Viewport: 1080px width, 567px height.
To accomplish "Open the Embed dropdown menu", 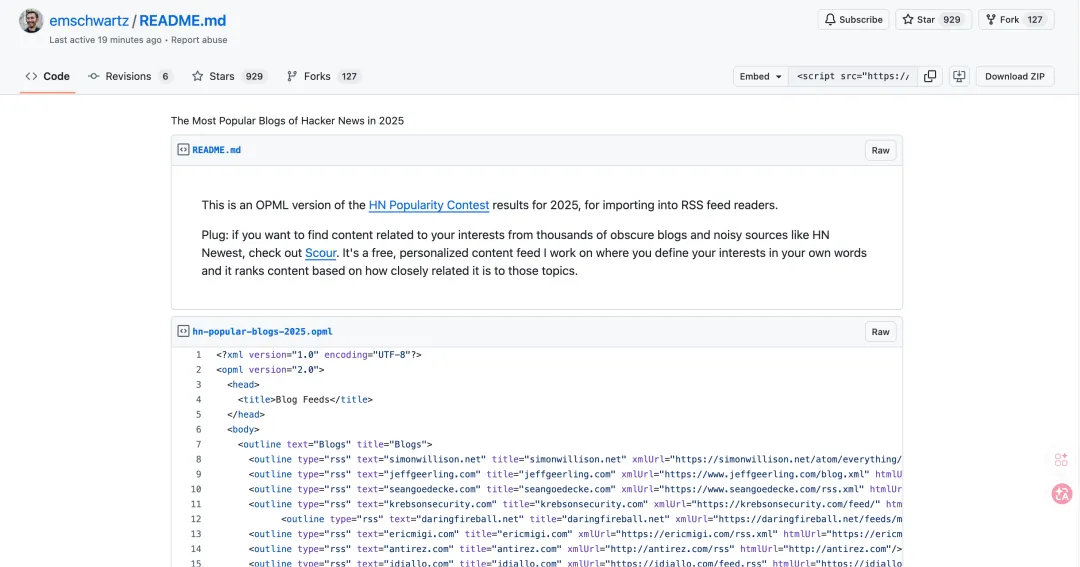I will pos(760,76).
